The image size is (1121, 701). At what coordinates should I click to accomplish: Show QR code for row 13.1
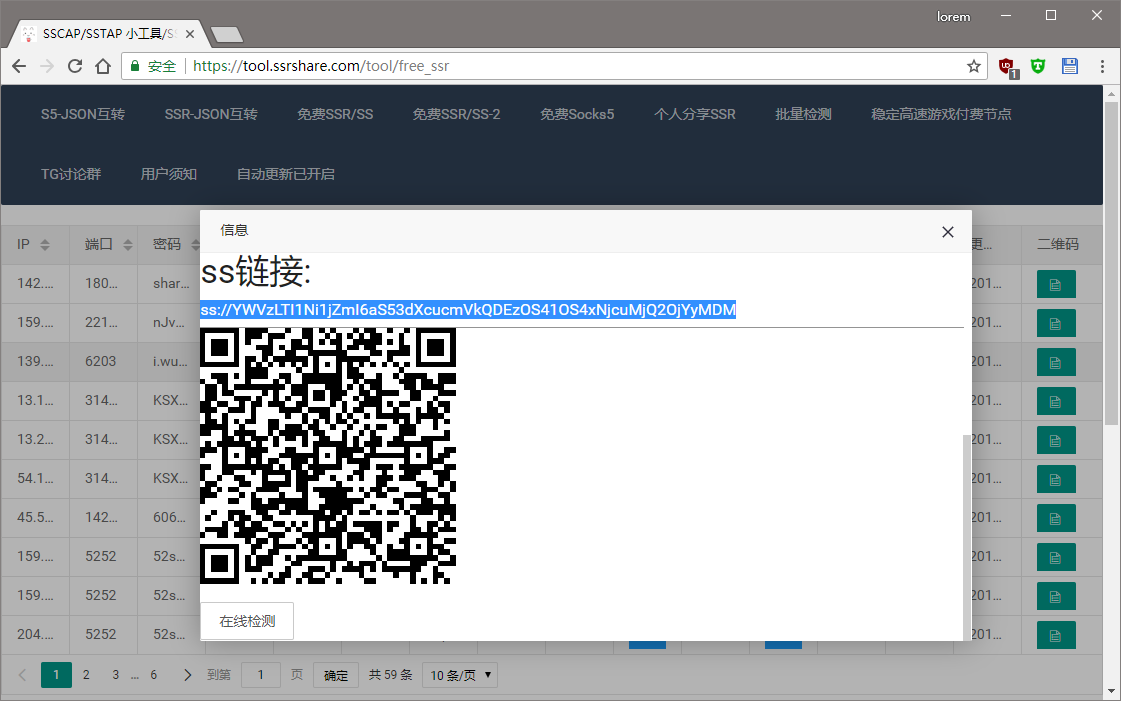pyautogui.click(x=1056, y=401)
